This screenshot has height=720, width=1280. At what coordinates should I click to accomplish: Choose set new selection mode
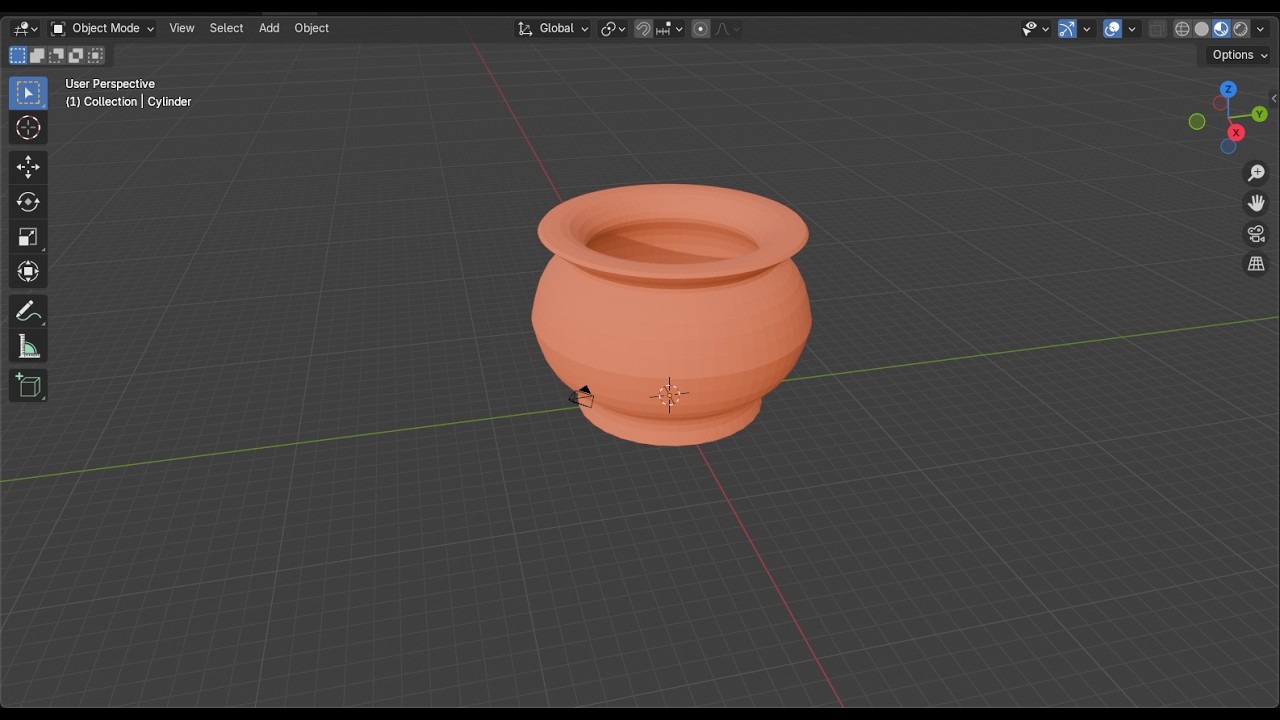pyautogui.click(x=18, y=56)
